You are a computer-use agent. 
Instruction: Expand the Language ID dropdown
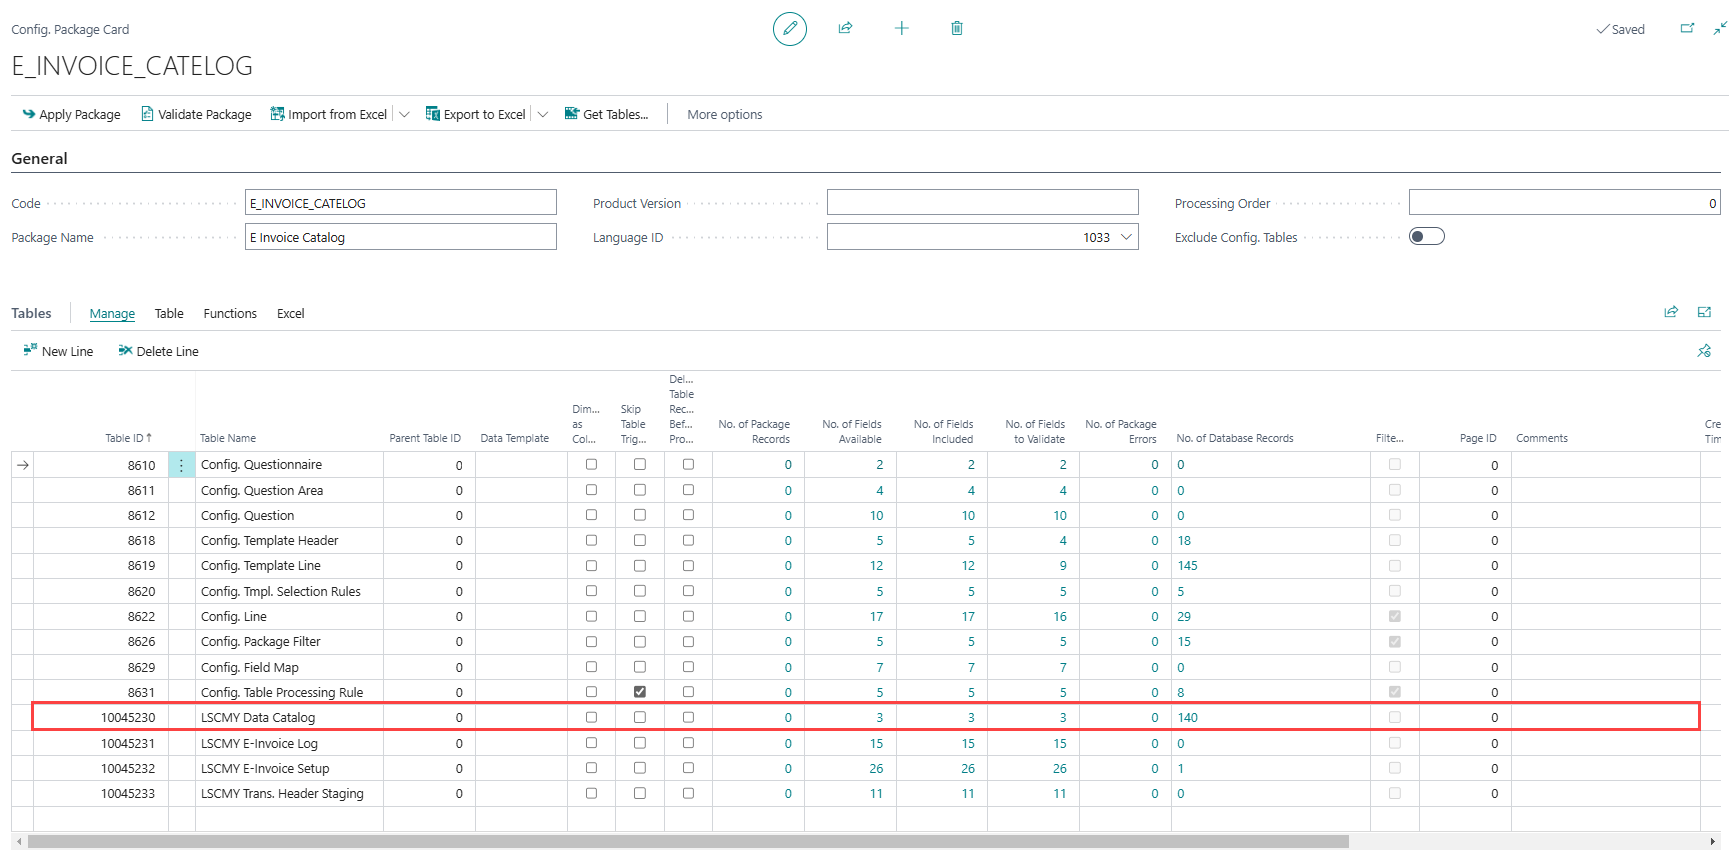point(1126,237)
